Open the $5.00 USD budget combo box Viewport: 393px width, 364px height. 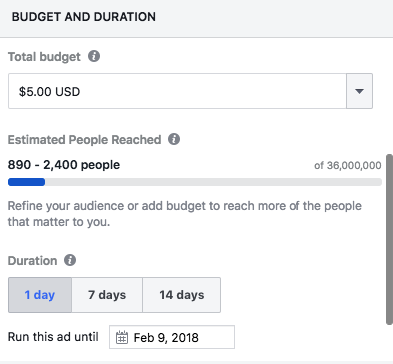click(190, 91)
